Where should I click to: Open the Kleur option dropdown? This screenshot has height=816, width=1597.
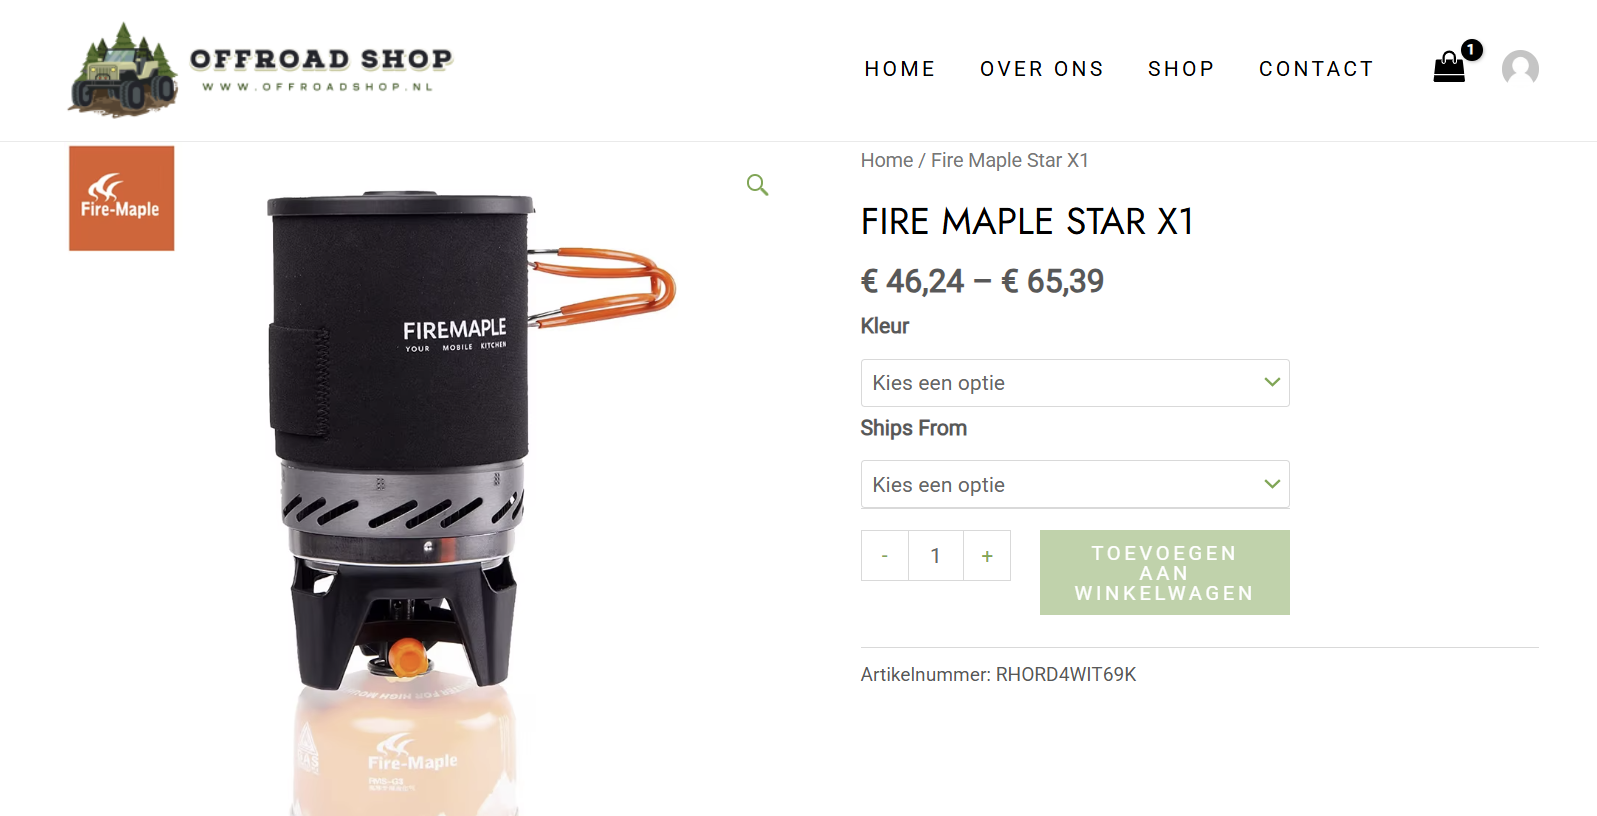1075,383
